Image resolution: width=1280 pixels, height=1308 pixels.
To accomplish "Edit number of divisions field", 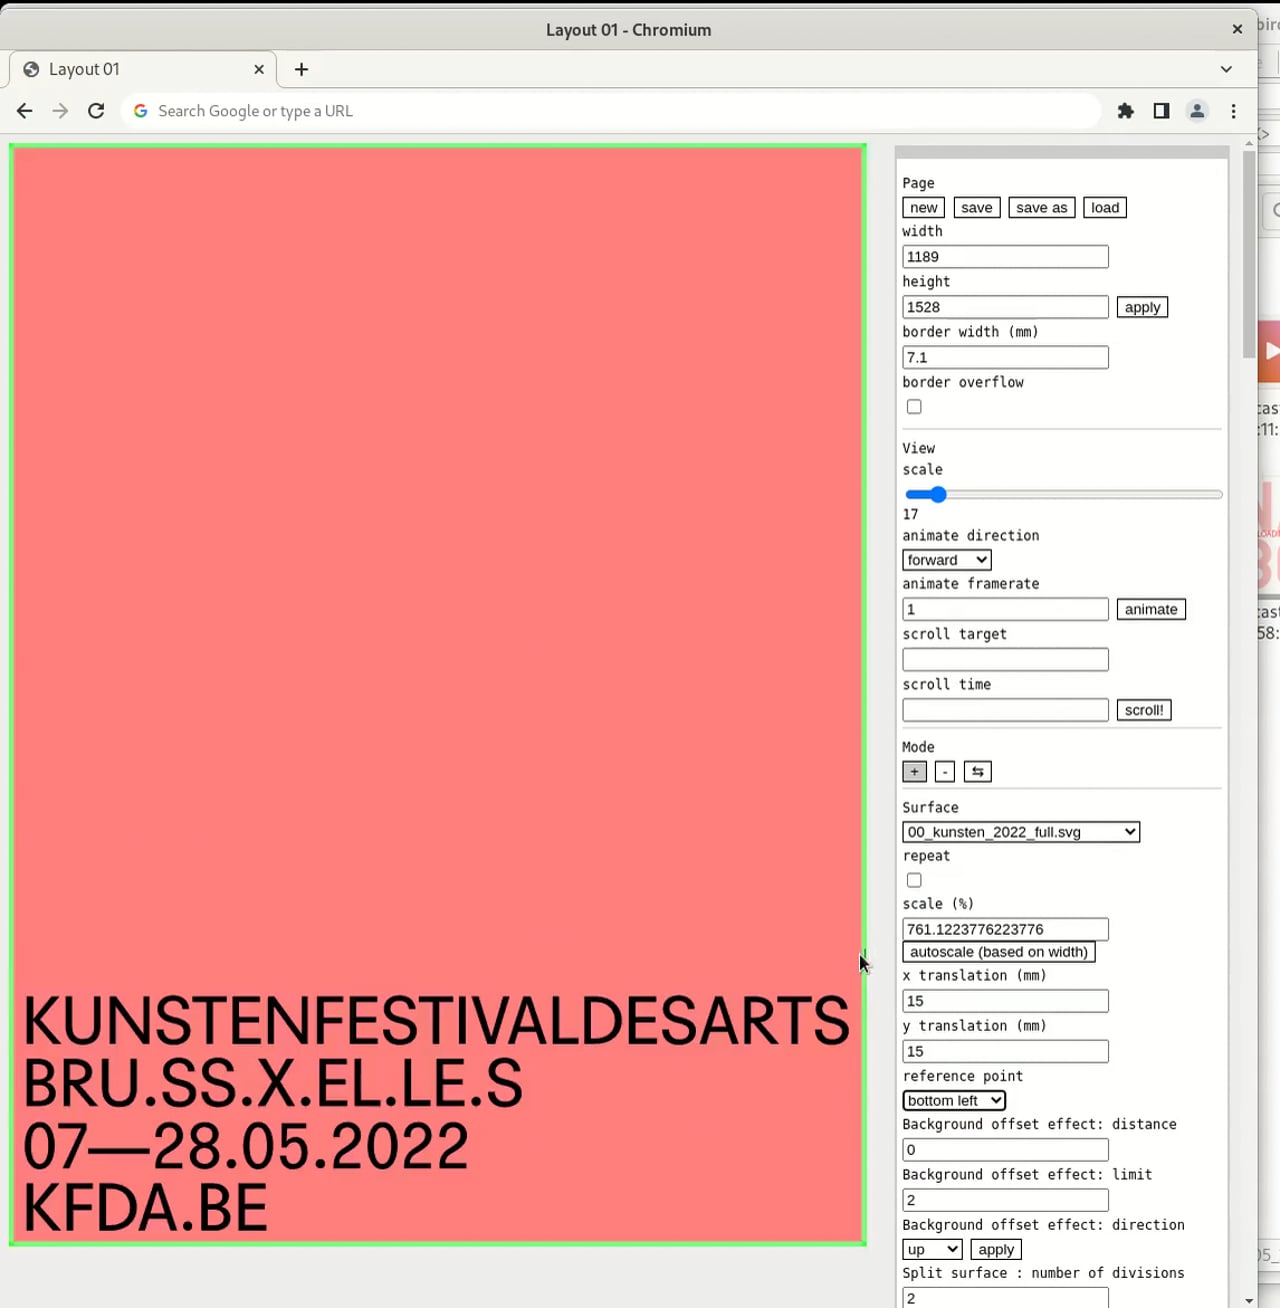I will [x=1005, y=1298].
